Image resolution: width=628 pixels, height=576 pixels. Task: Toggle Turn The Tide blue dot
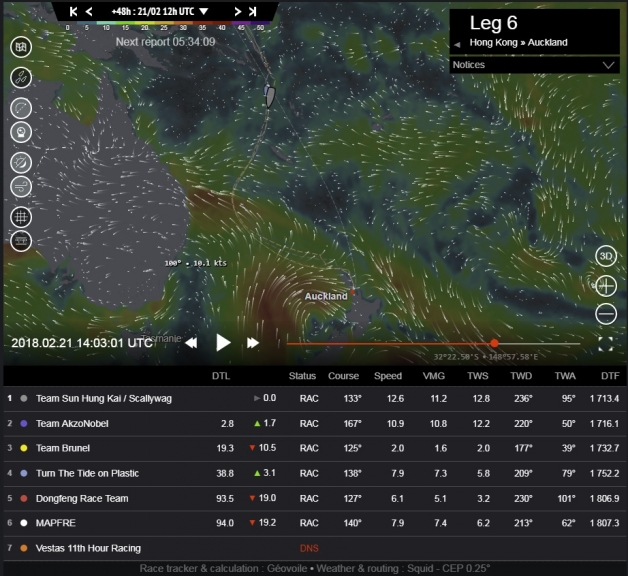pos(24,473)
